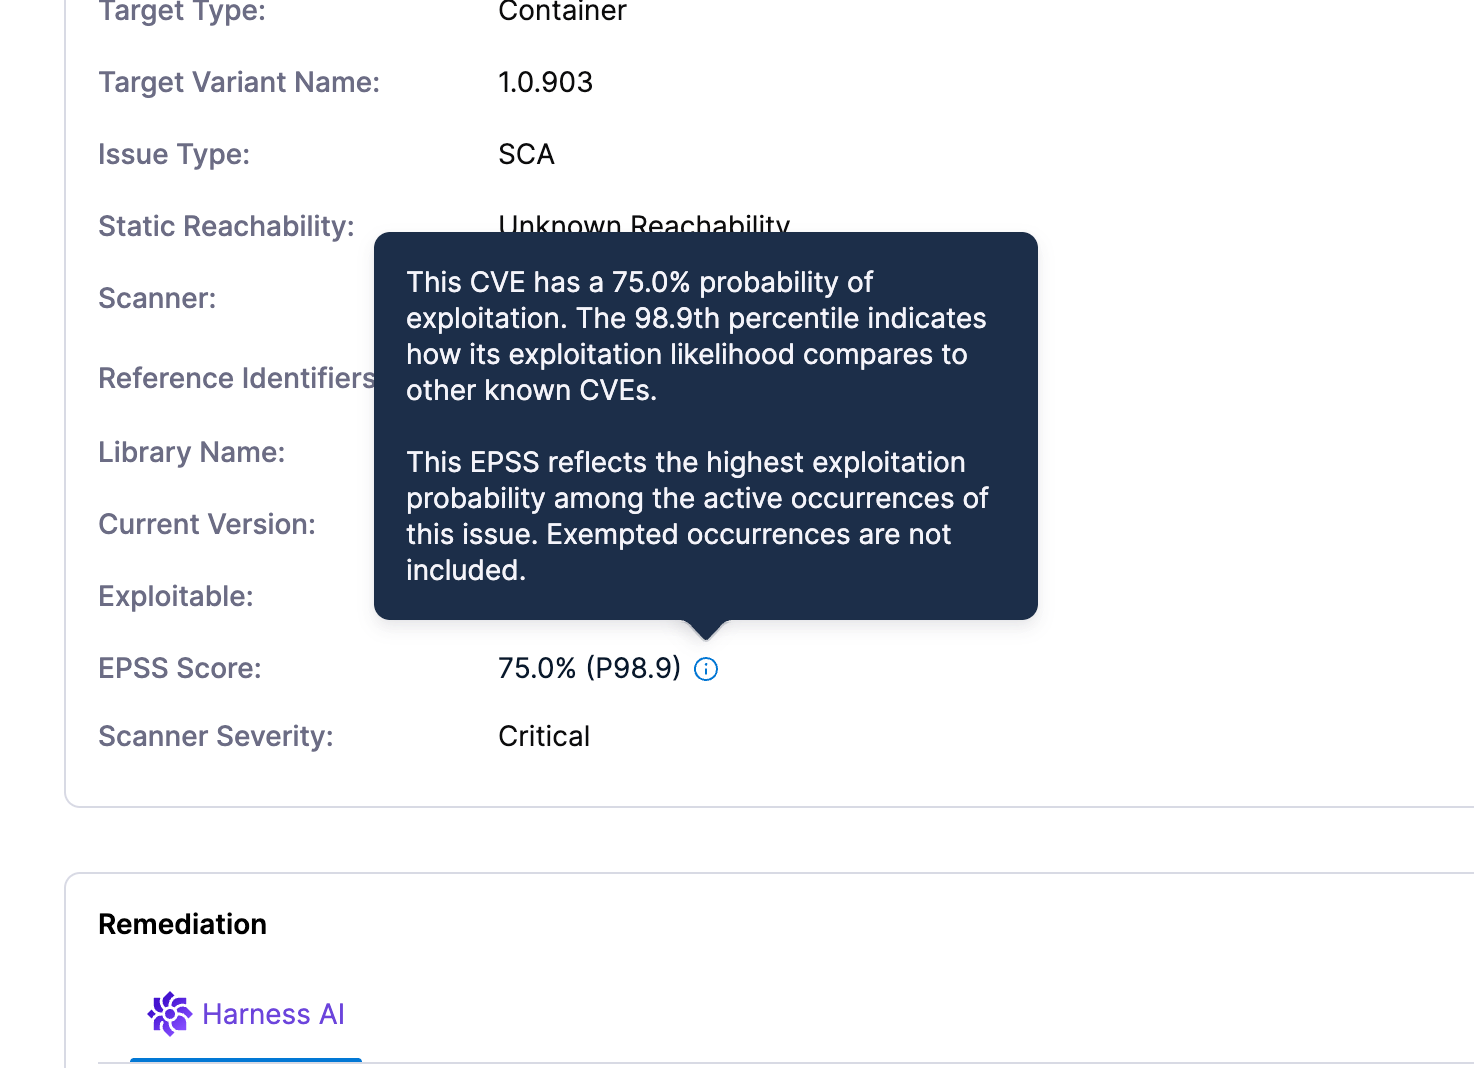Click the EPSS Score info icon
The width and height of the screenshot is (1474, 1068).
(706, 669)
